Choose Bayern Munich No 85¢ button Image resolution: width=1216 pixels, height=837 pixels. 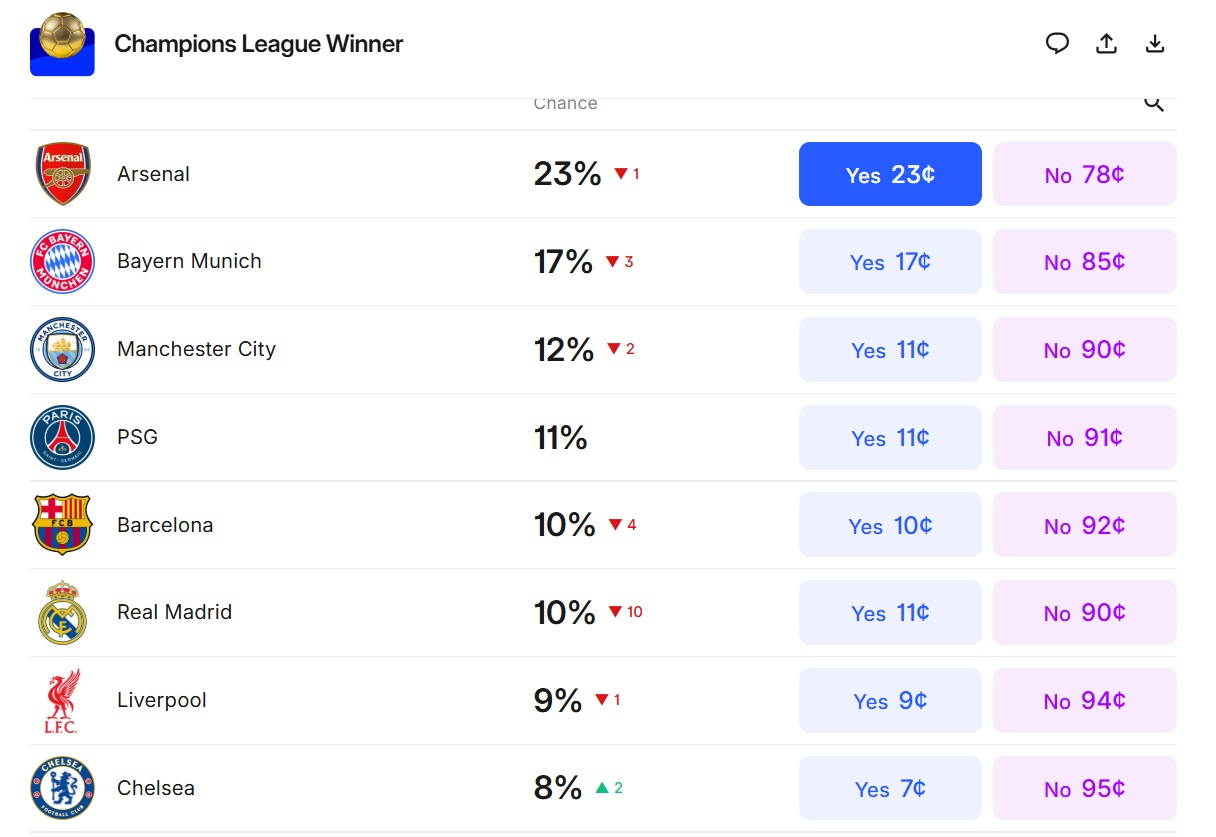pyautogui.click(x=1084, y=262)
